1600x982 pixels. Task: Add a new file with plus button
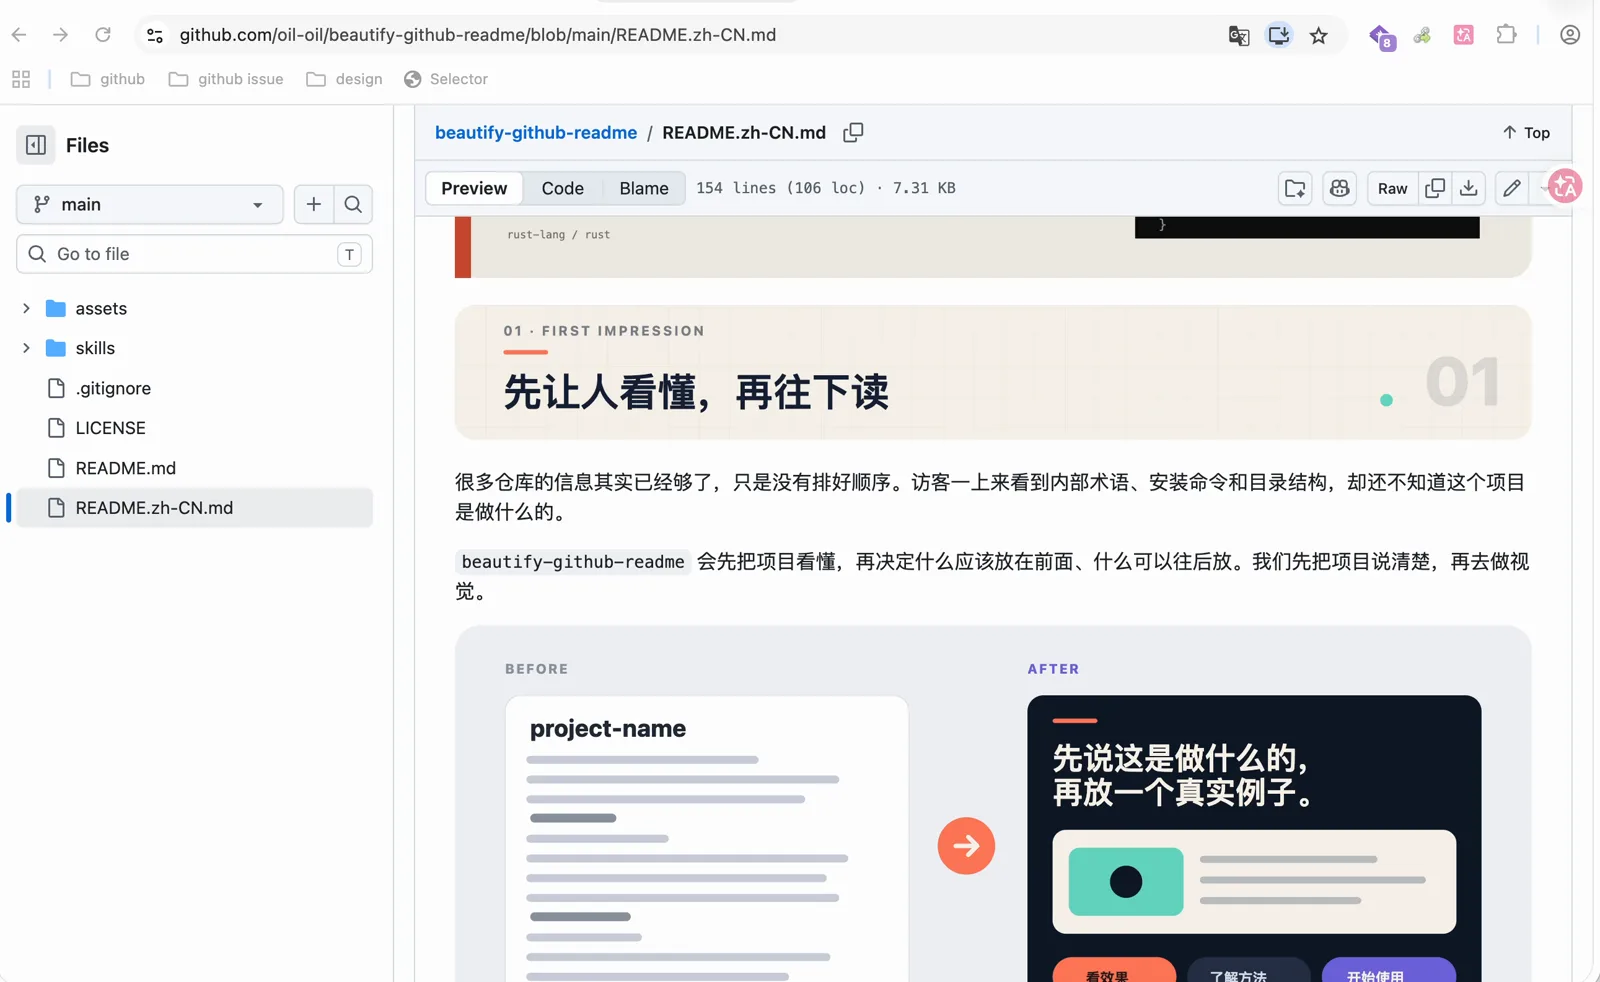pyautogui.click(x=314, y=204)
